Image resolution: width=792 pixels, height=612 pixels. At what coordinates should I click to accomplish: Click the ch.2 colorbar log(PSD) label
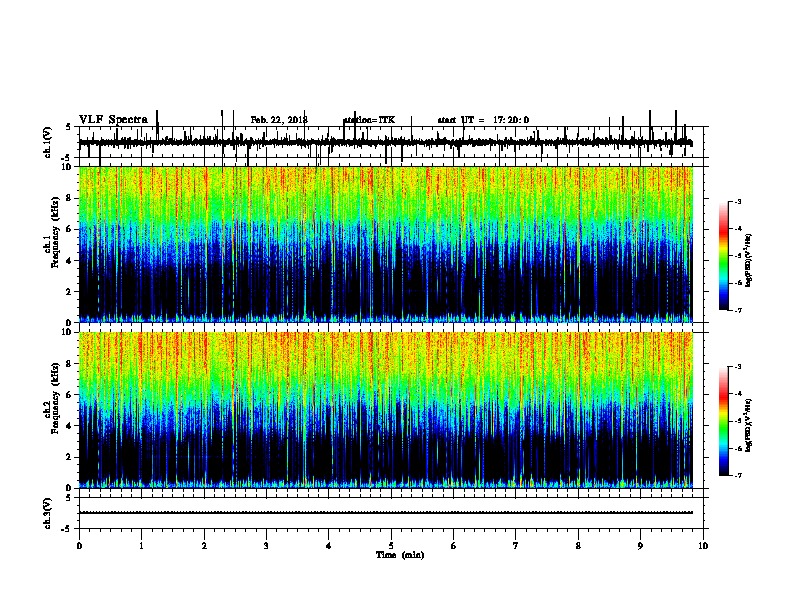(748, 425)
